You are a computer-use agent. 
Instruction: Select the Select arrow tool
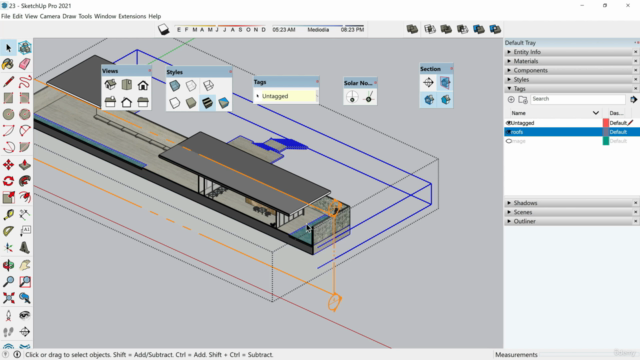pos(8,48)
